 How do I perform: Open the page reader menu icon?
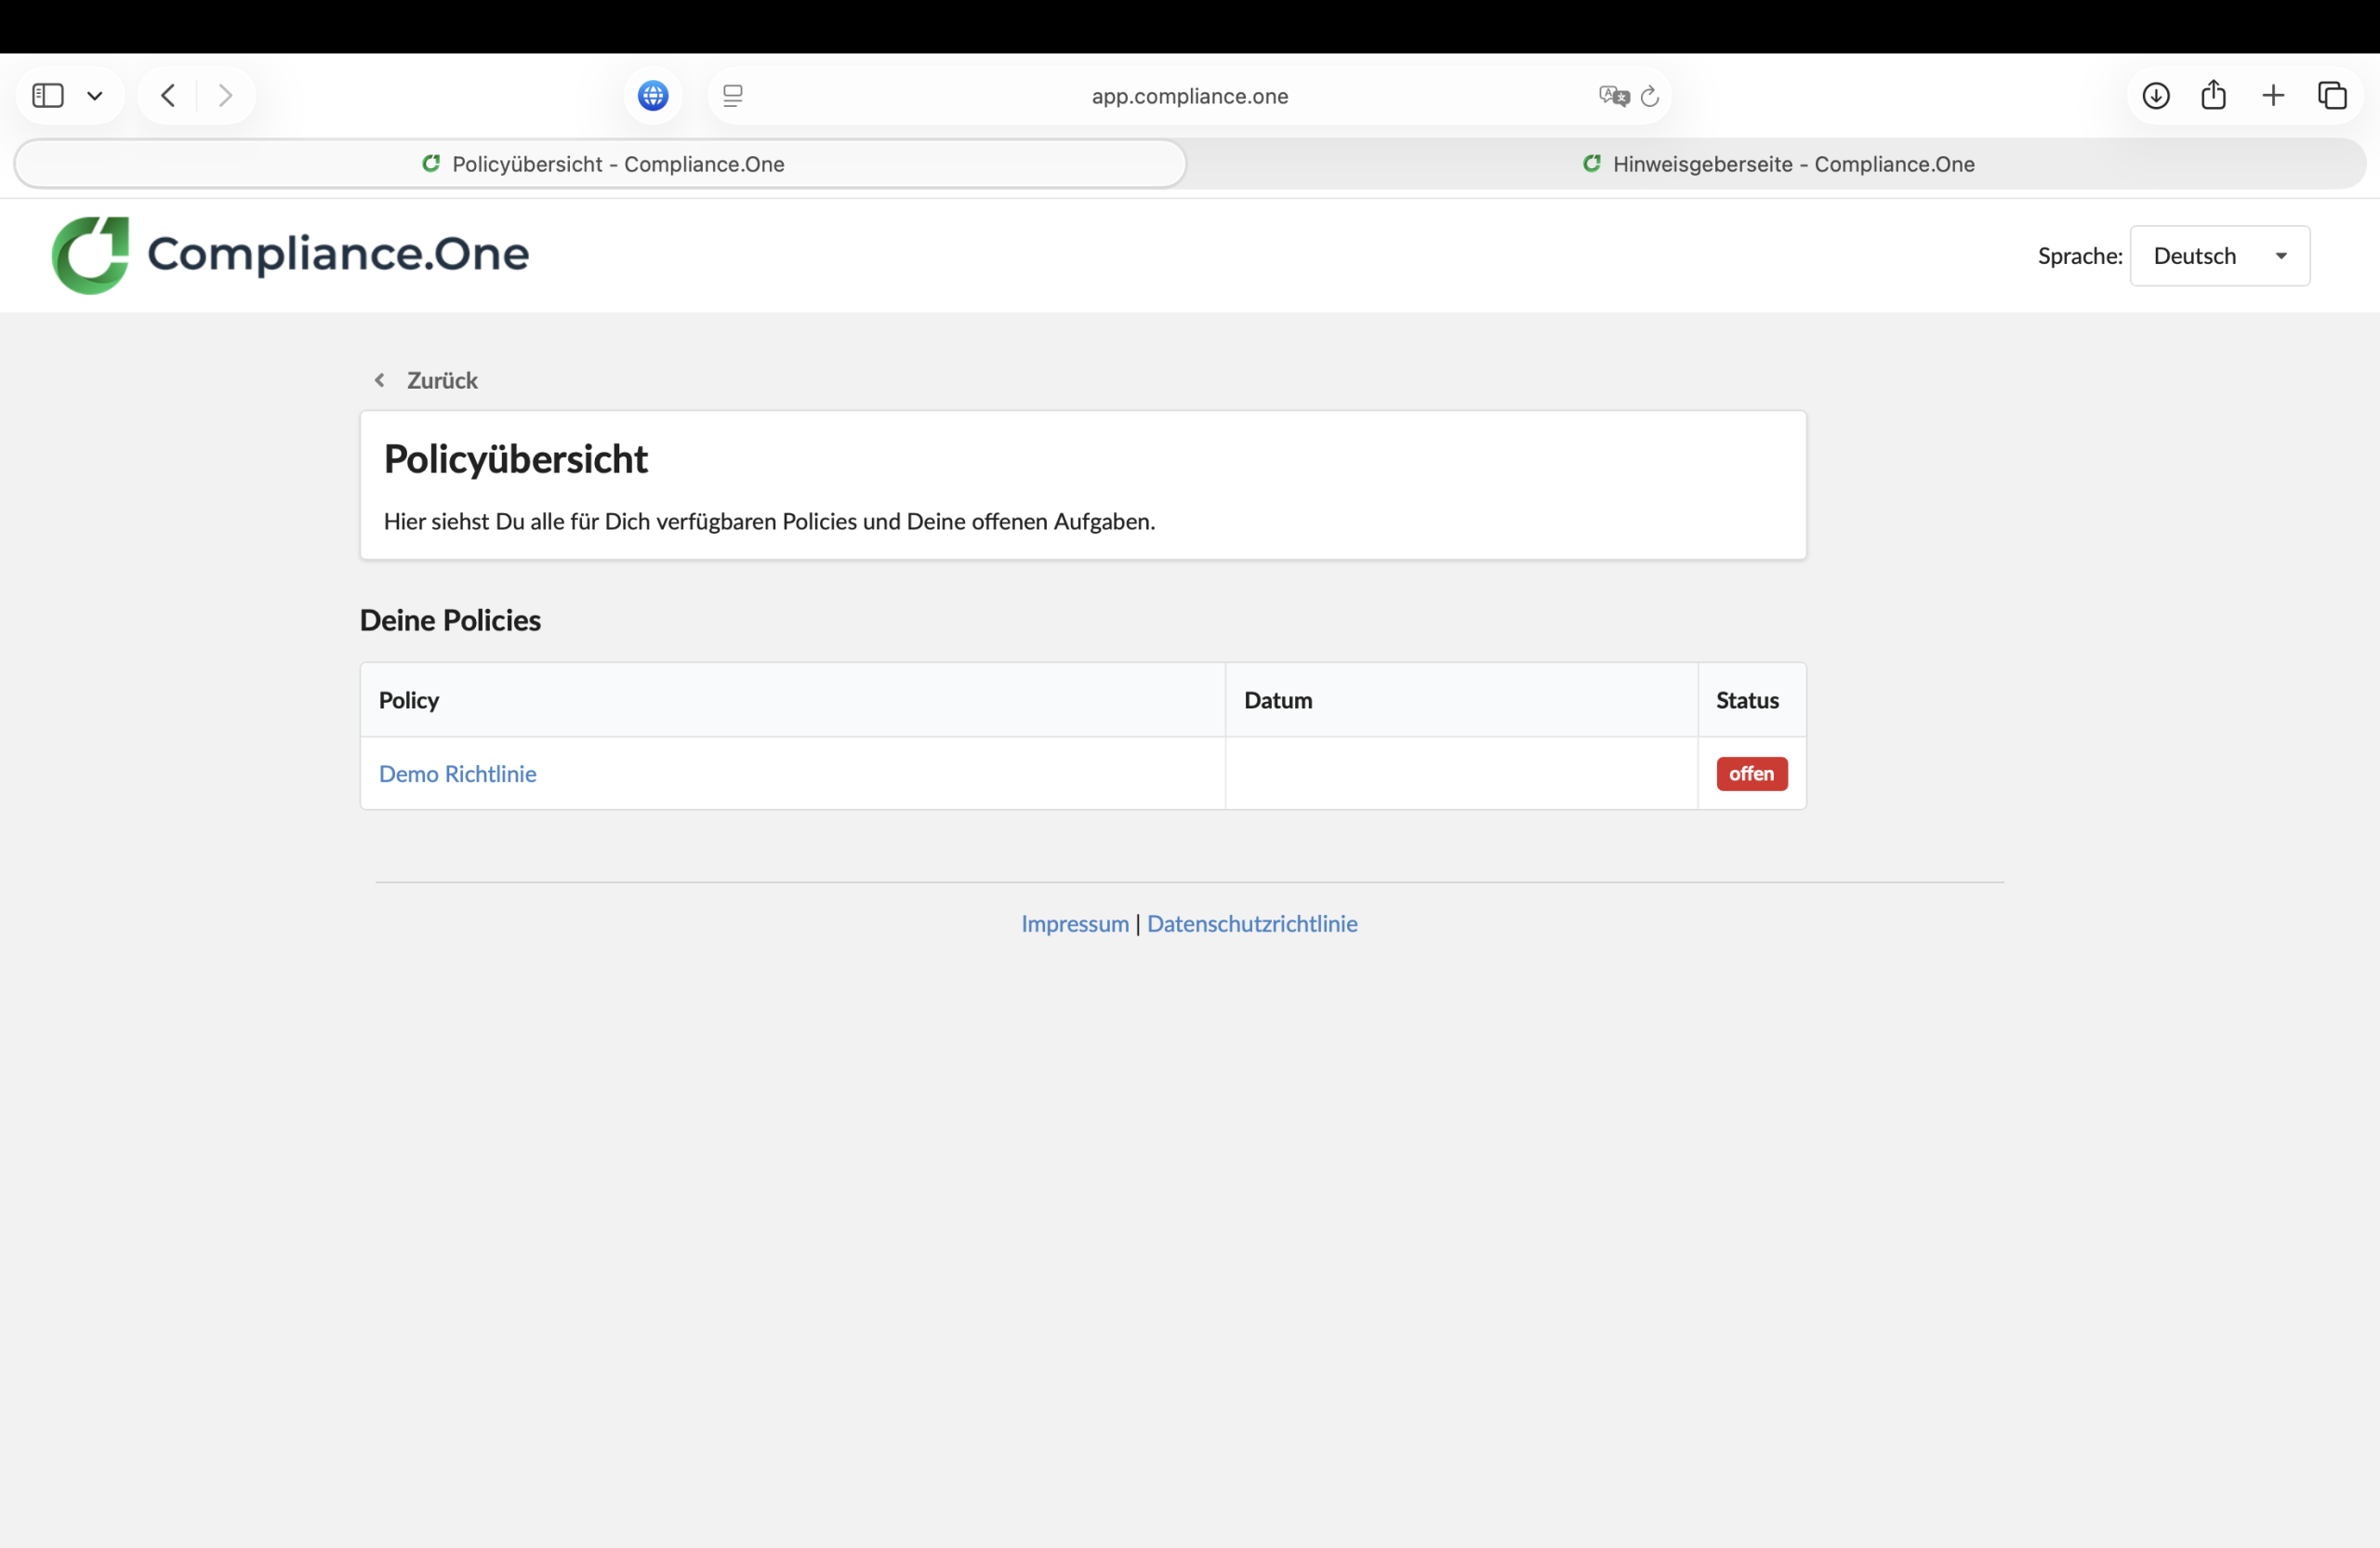[733, 96]
